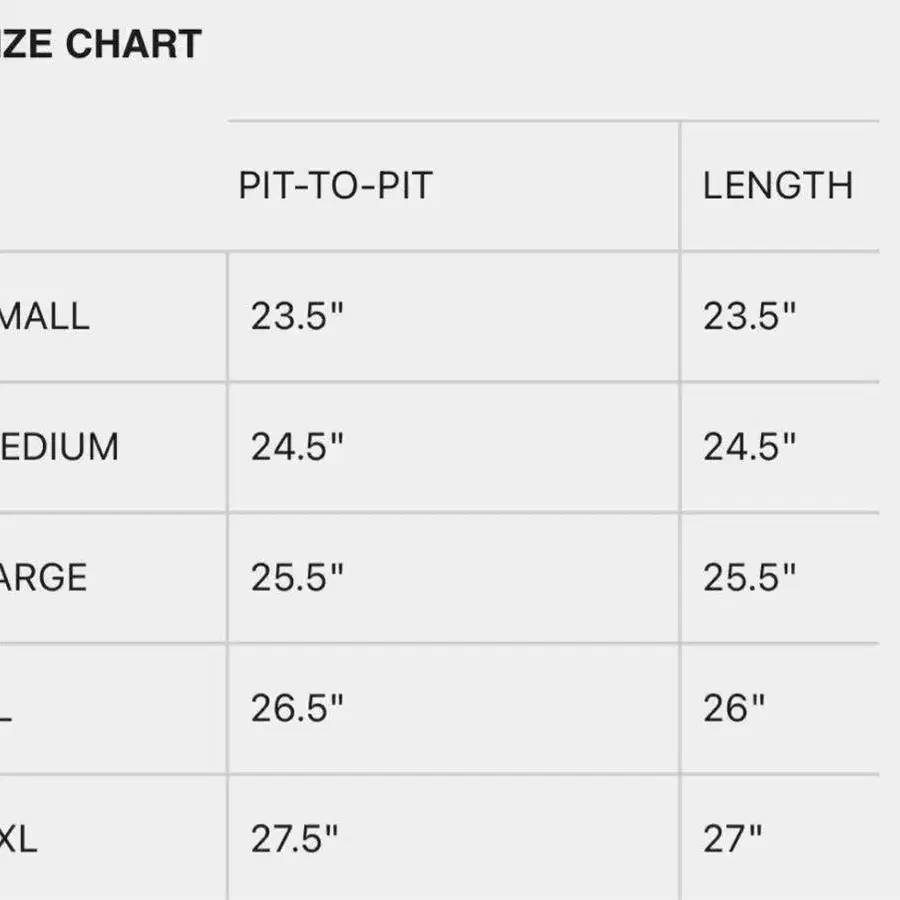
Task: Click the empty top-left header cell
Action: 113,186
